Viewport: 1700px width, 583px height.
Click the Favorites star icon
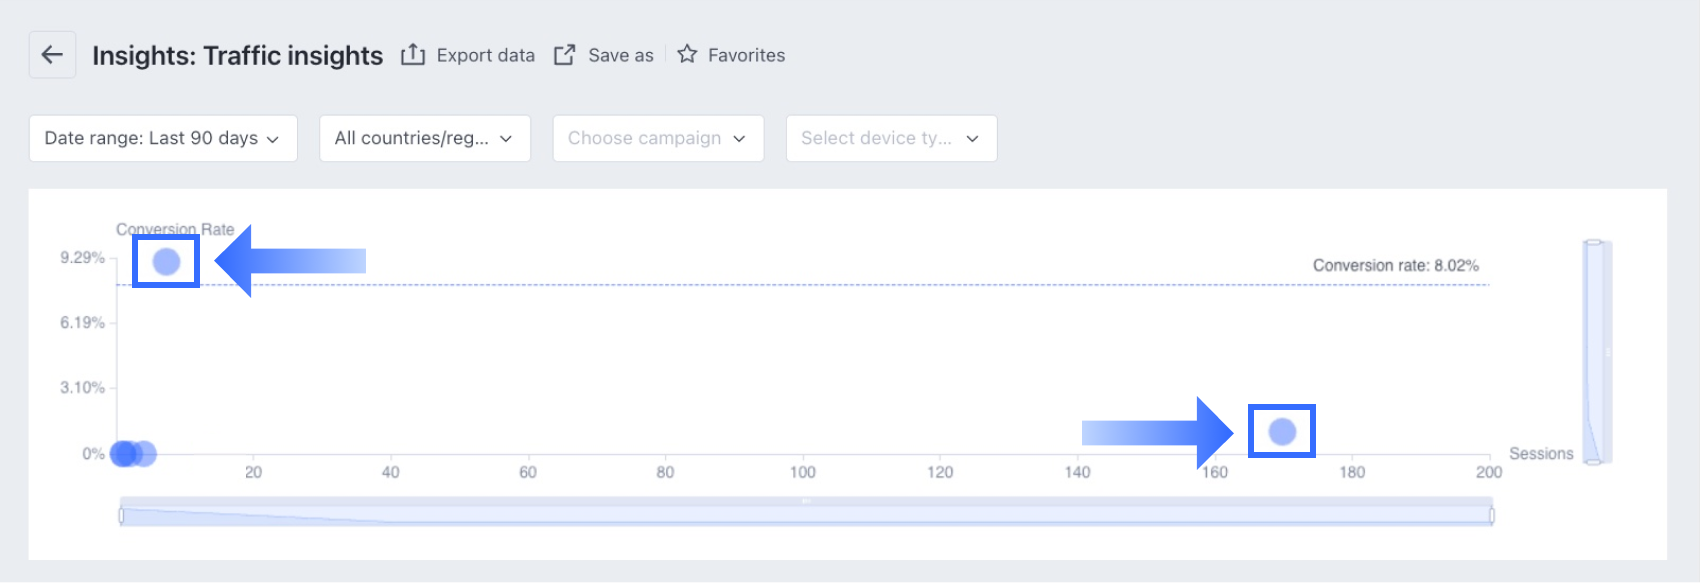point(687,54)
